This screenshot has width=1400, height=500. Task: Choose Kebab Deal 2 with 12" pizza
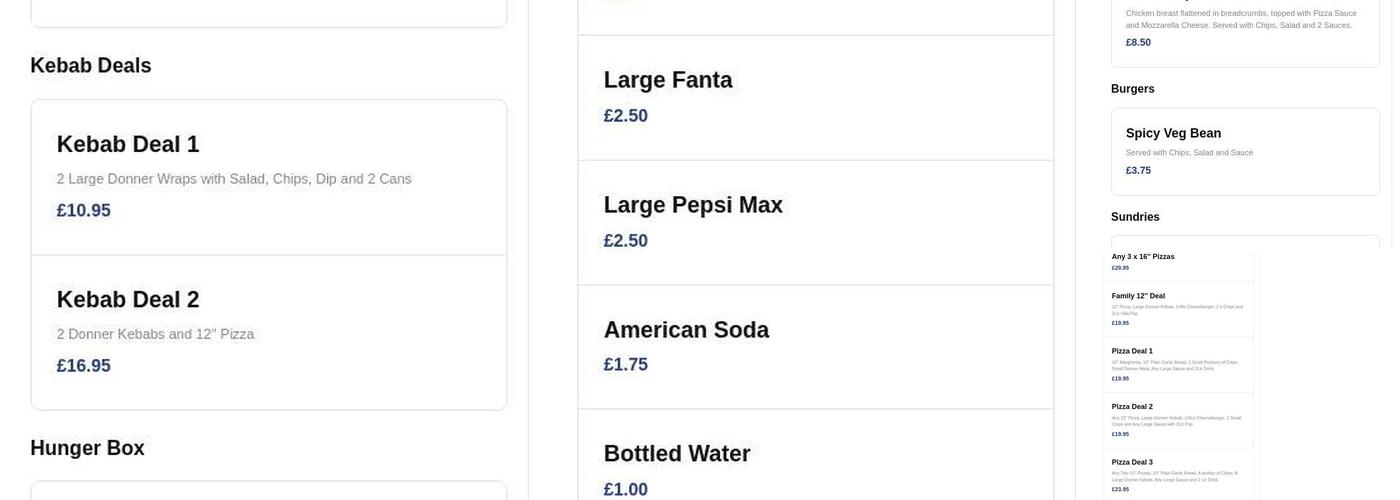(268, 332)
